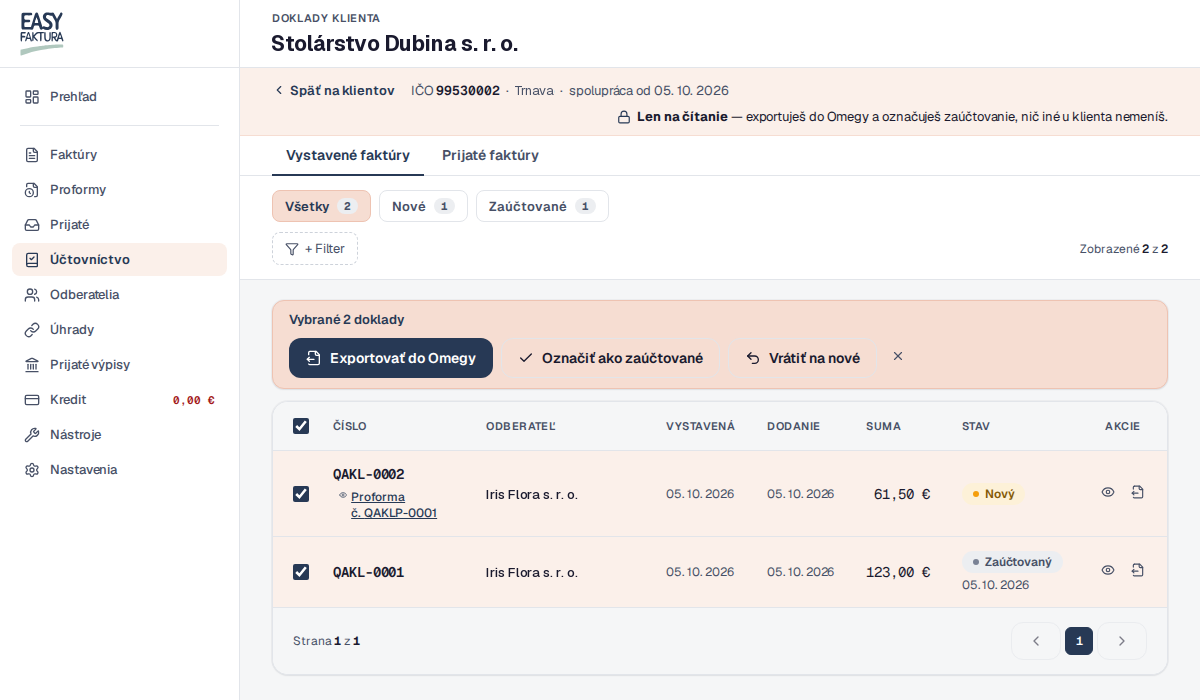This screenshot has width=1200, height=700.
Task: Click the Odberatelia people icon
Action: pos(32,295)
